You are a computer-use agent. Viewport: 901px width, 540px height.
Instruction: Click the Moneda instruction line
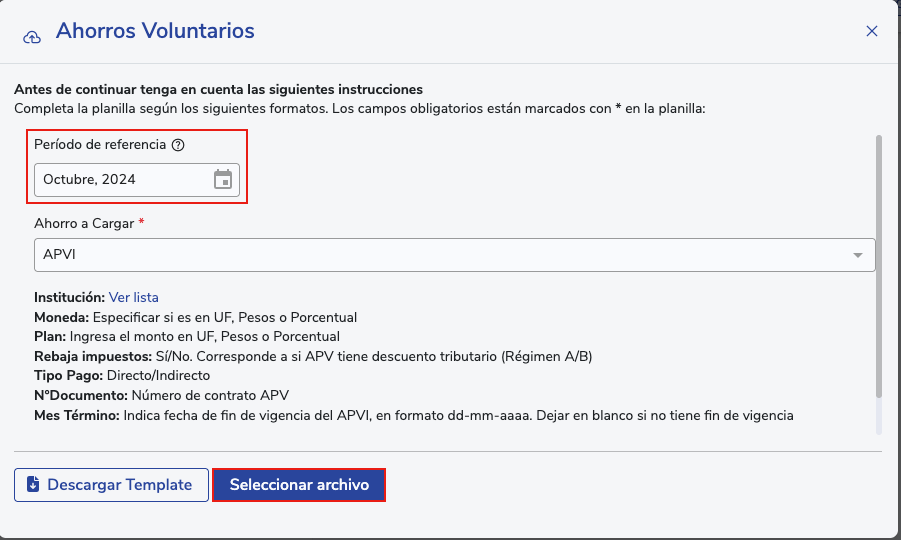click(195, 318)
